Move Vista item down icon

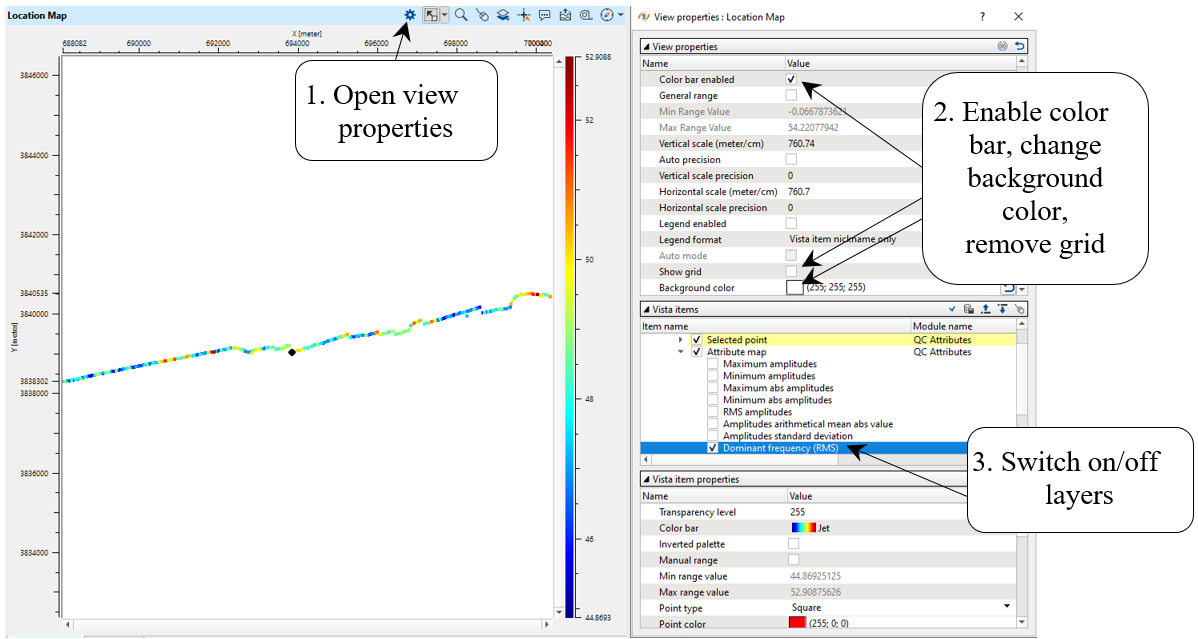tap(1002, 310)
